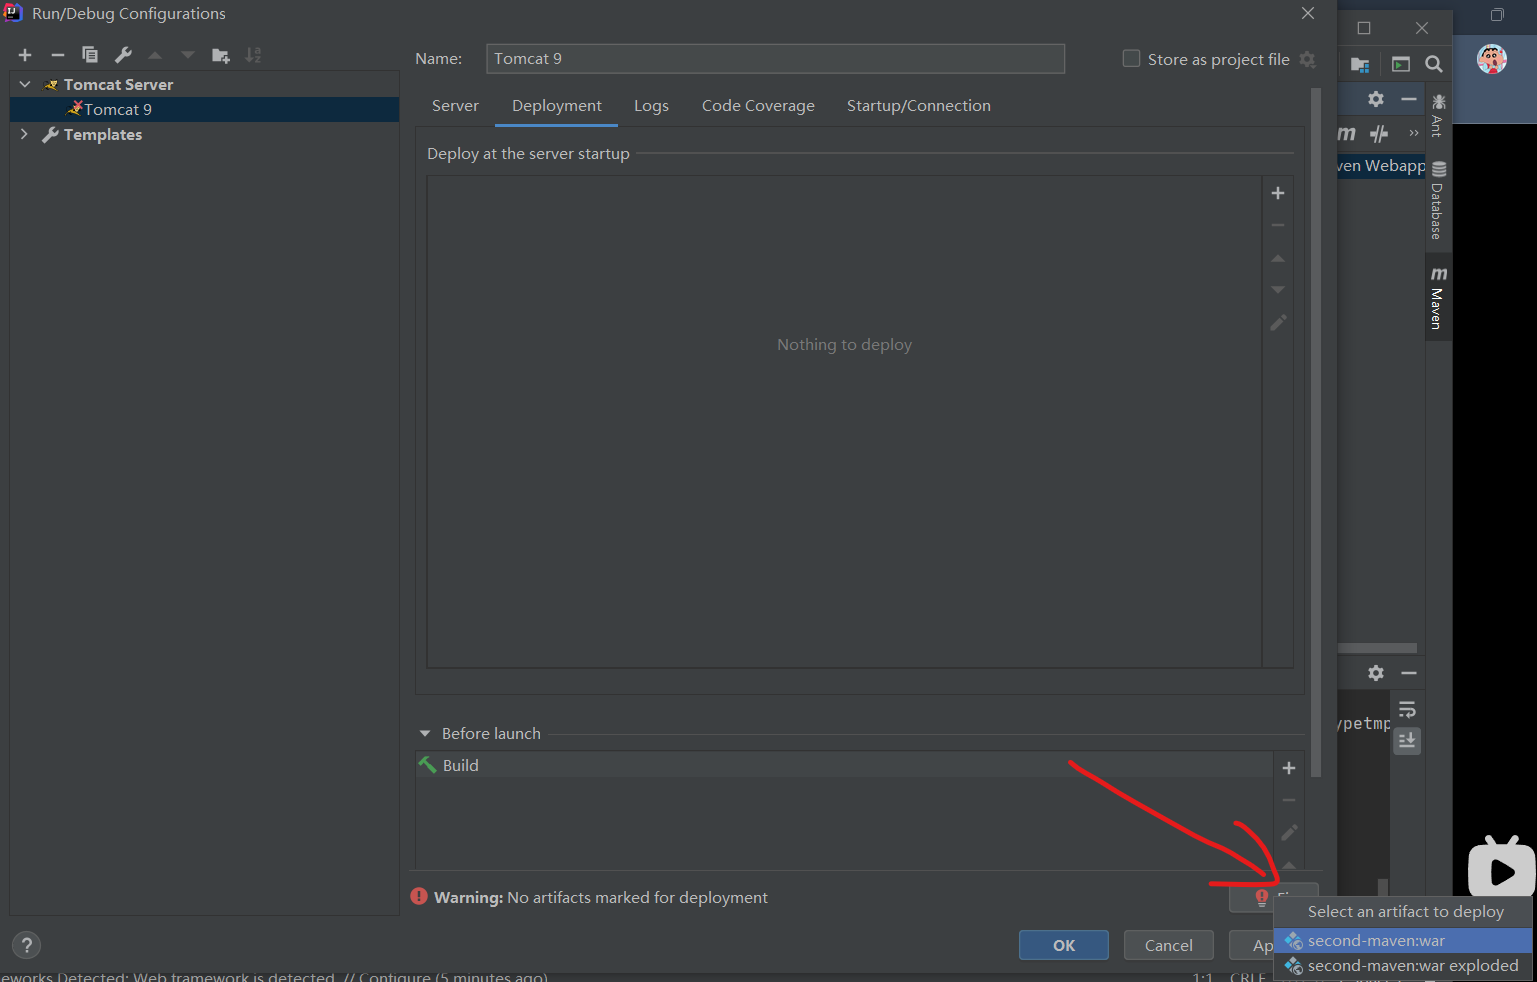Choose second-maven:war exploded artifact
The height and width of the screenshot is (982, 1537).
pyautogui.click(x=1403, y=966)
